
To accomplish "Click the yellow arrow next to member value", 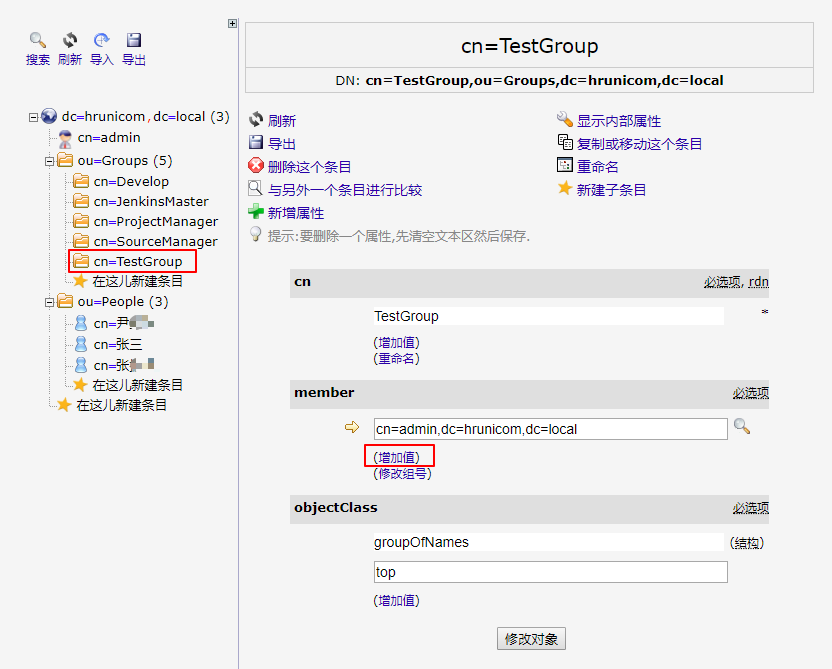I will tap(351, 428).
